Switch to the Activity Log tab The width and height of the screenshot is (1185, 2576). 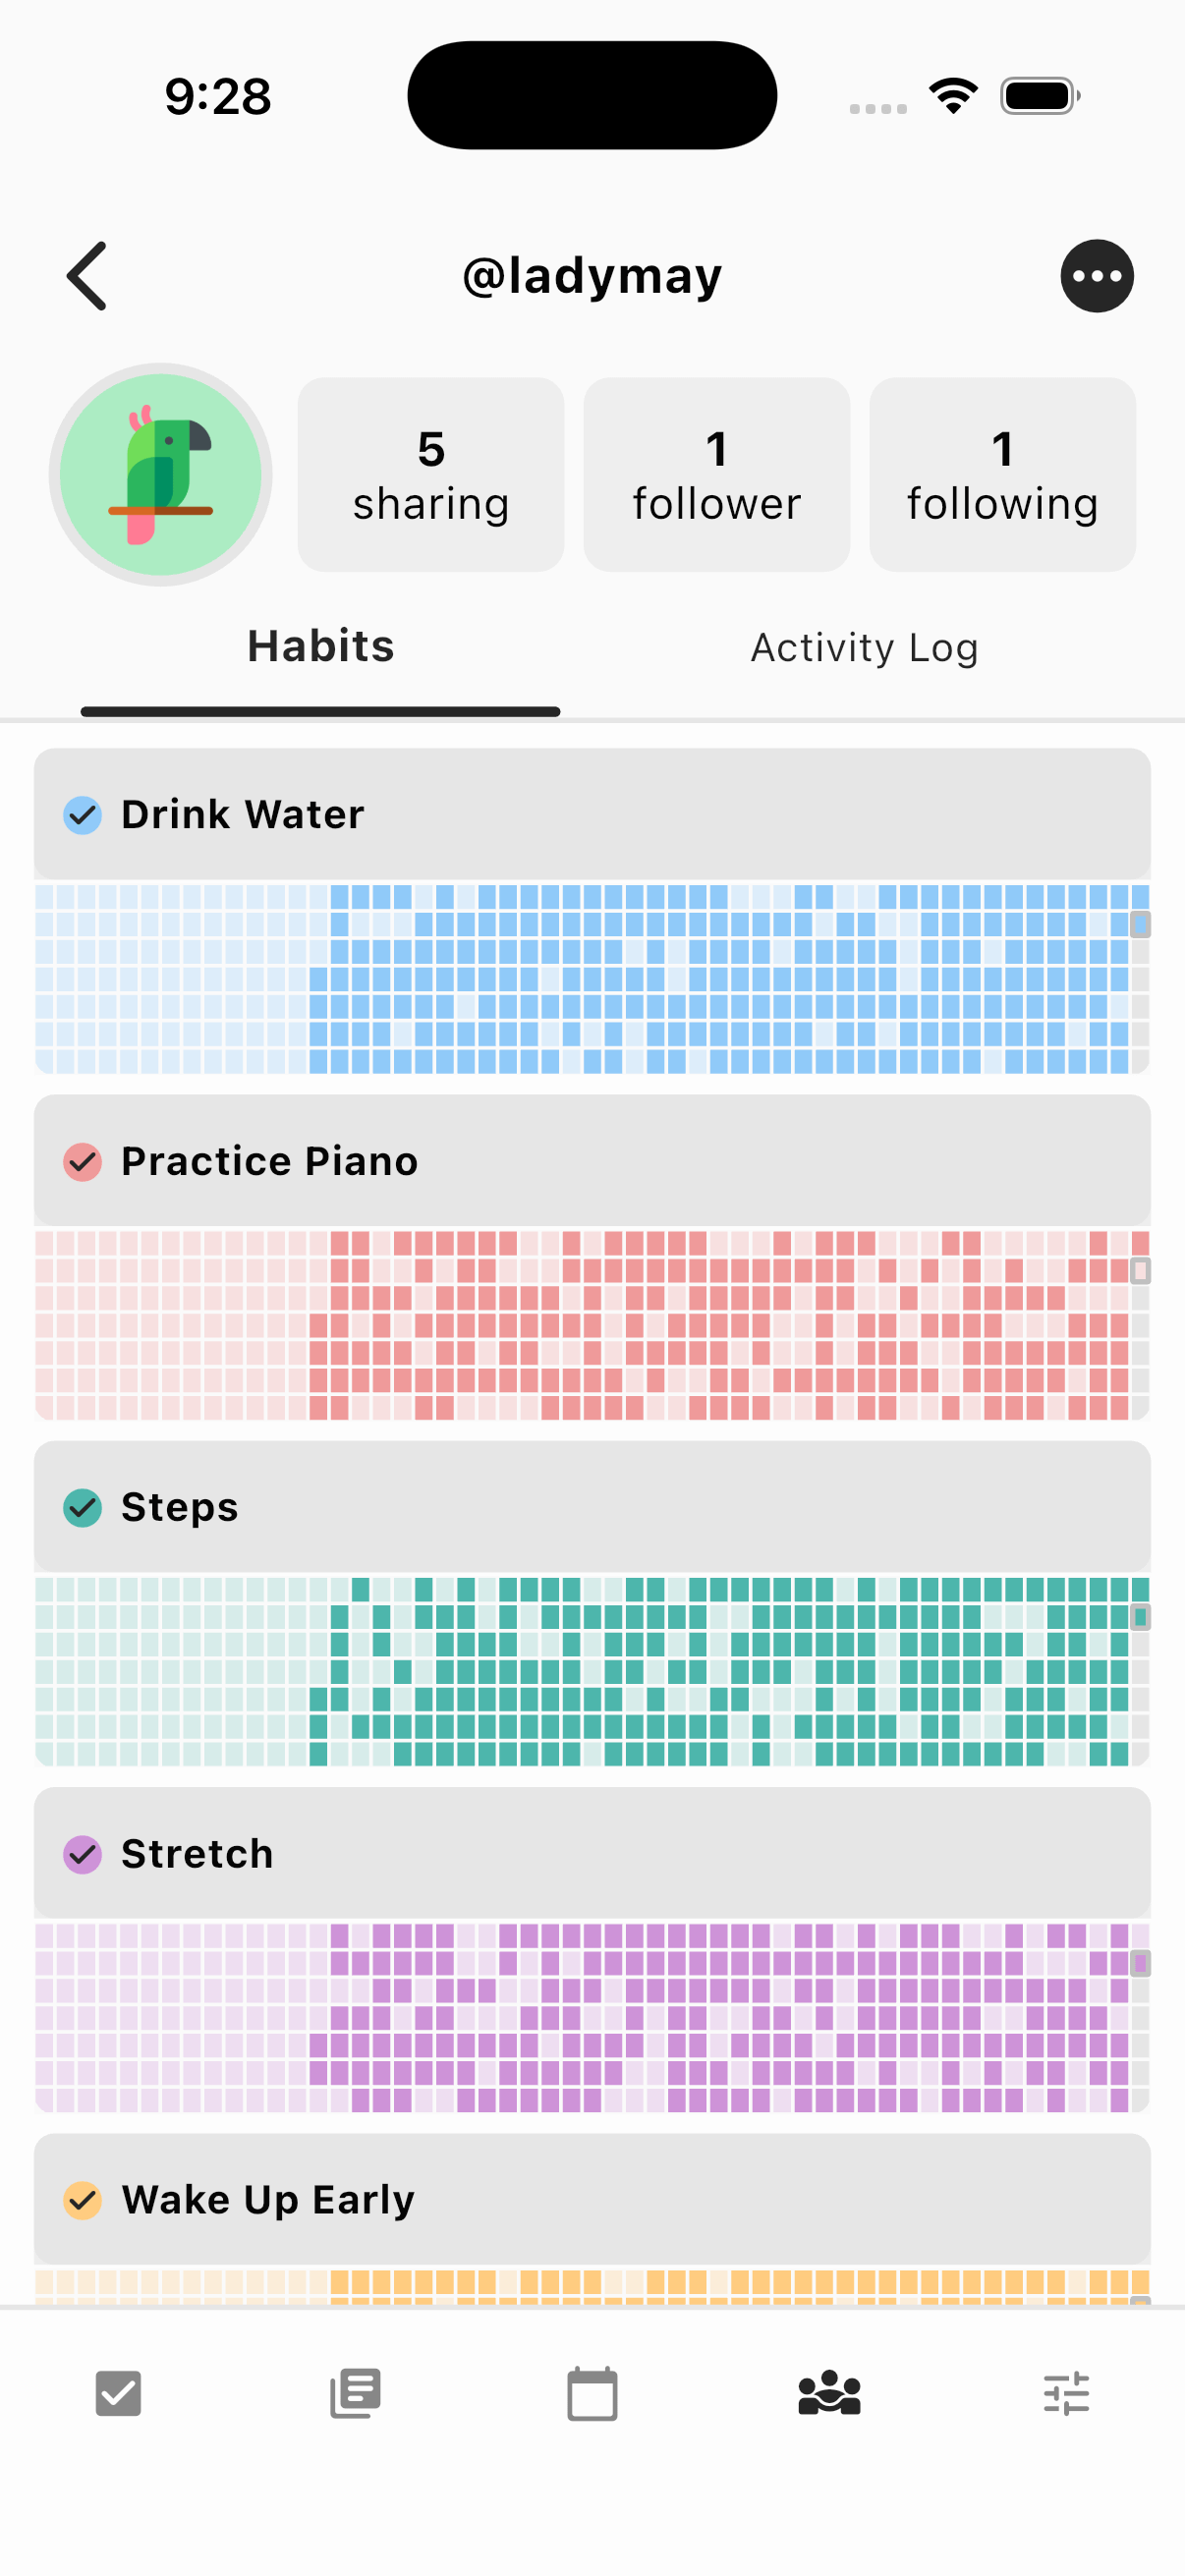click(864, 647)
